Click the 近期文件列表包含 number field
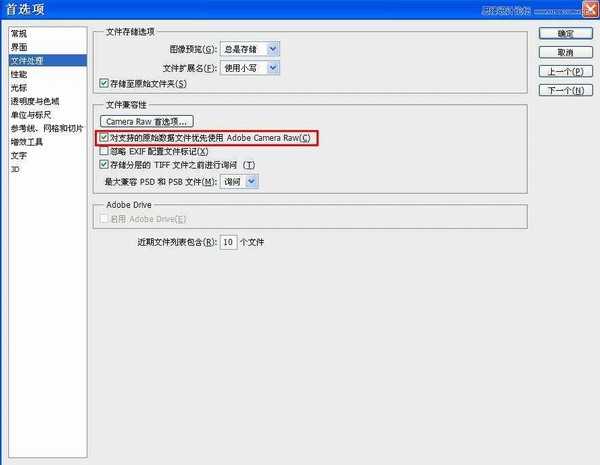600x465 pixels. 228,242
